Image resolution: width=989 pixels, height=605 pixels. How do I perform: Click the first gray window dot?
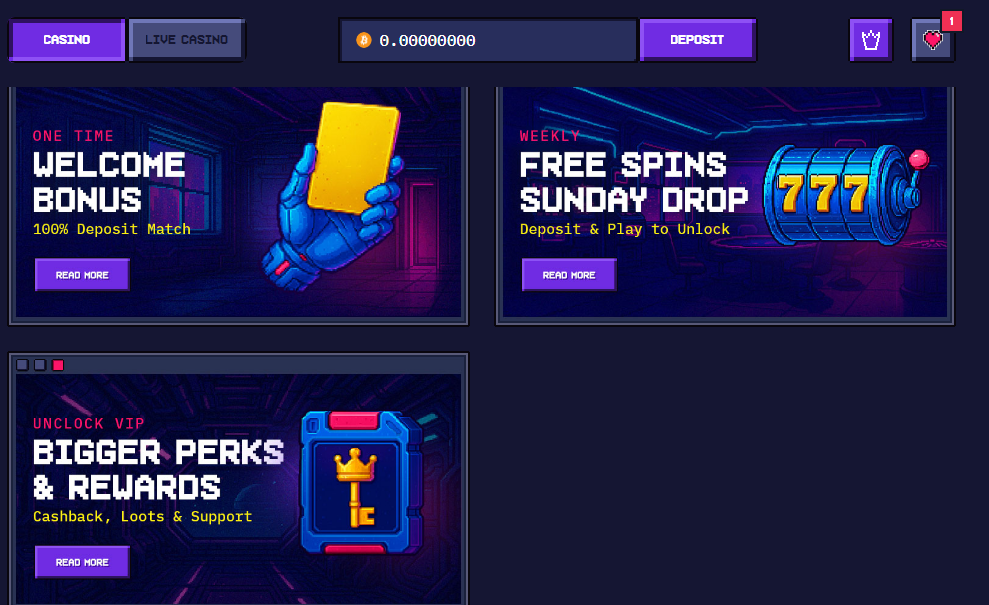(22, 365)
